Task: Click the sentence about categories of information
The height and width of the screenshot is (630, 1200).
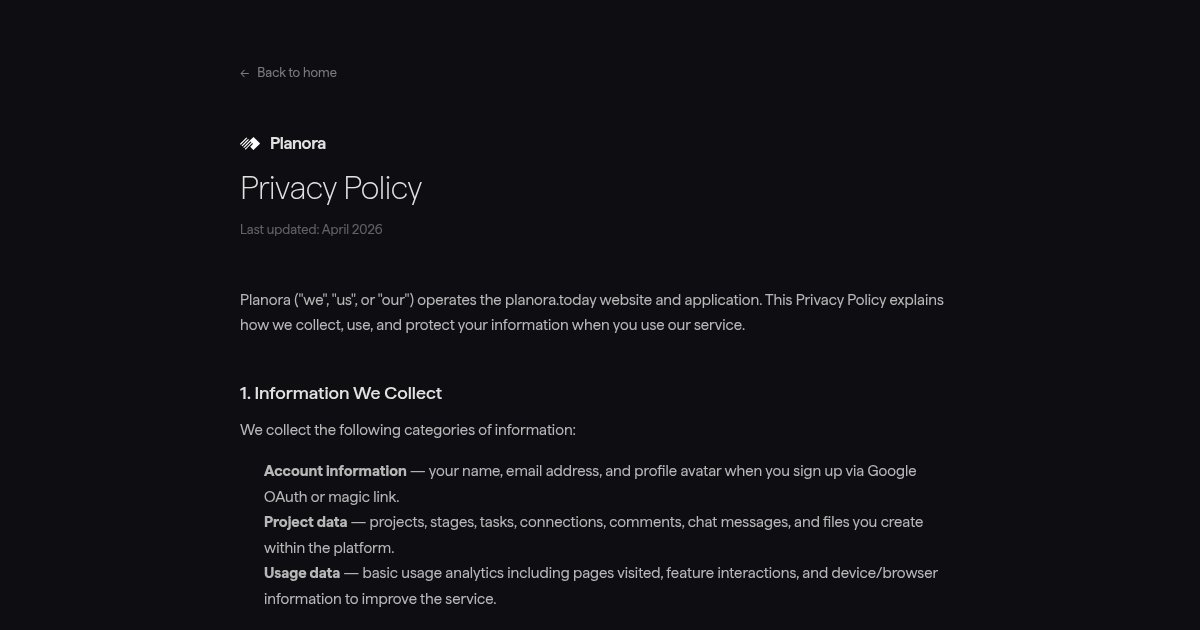Action: pos(408,430)
